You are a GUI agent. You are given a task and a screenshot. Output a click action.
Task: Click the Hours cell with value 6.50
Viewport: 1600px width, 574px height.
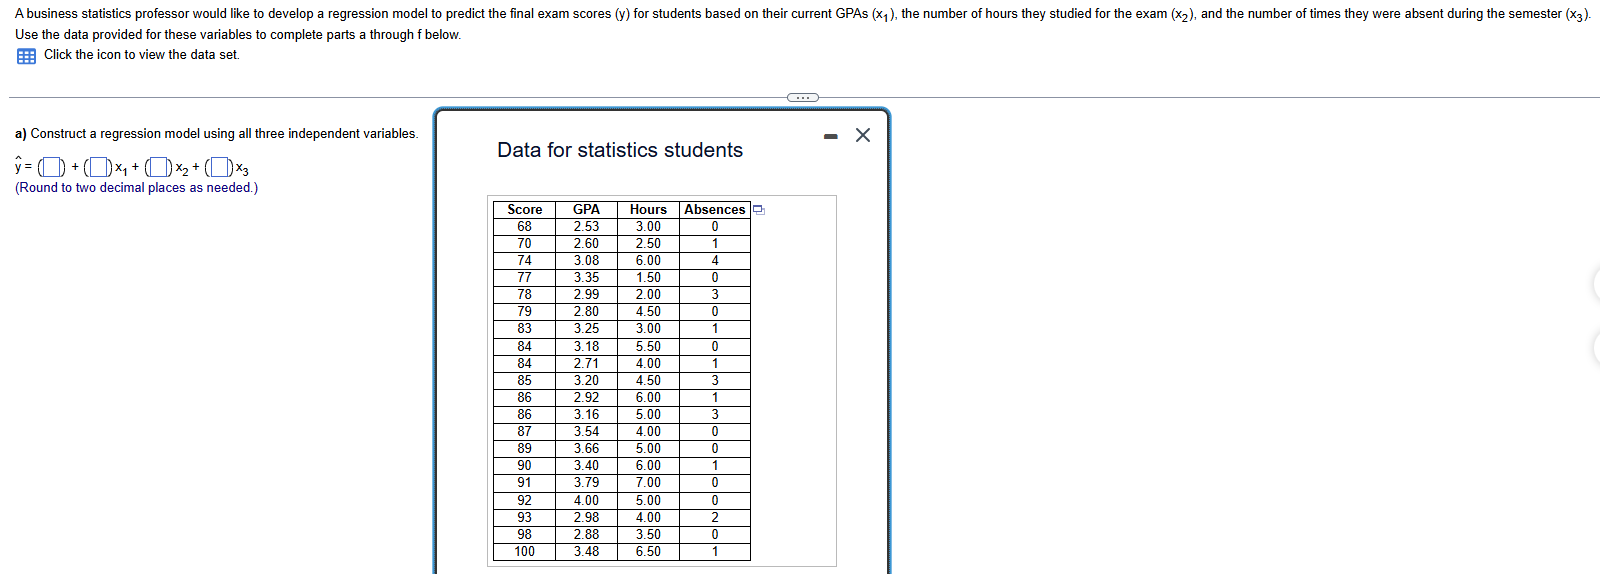coord(648,552)
